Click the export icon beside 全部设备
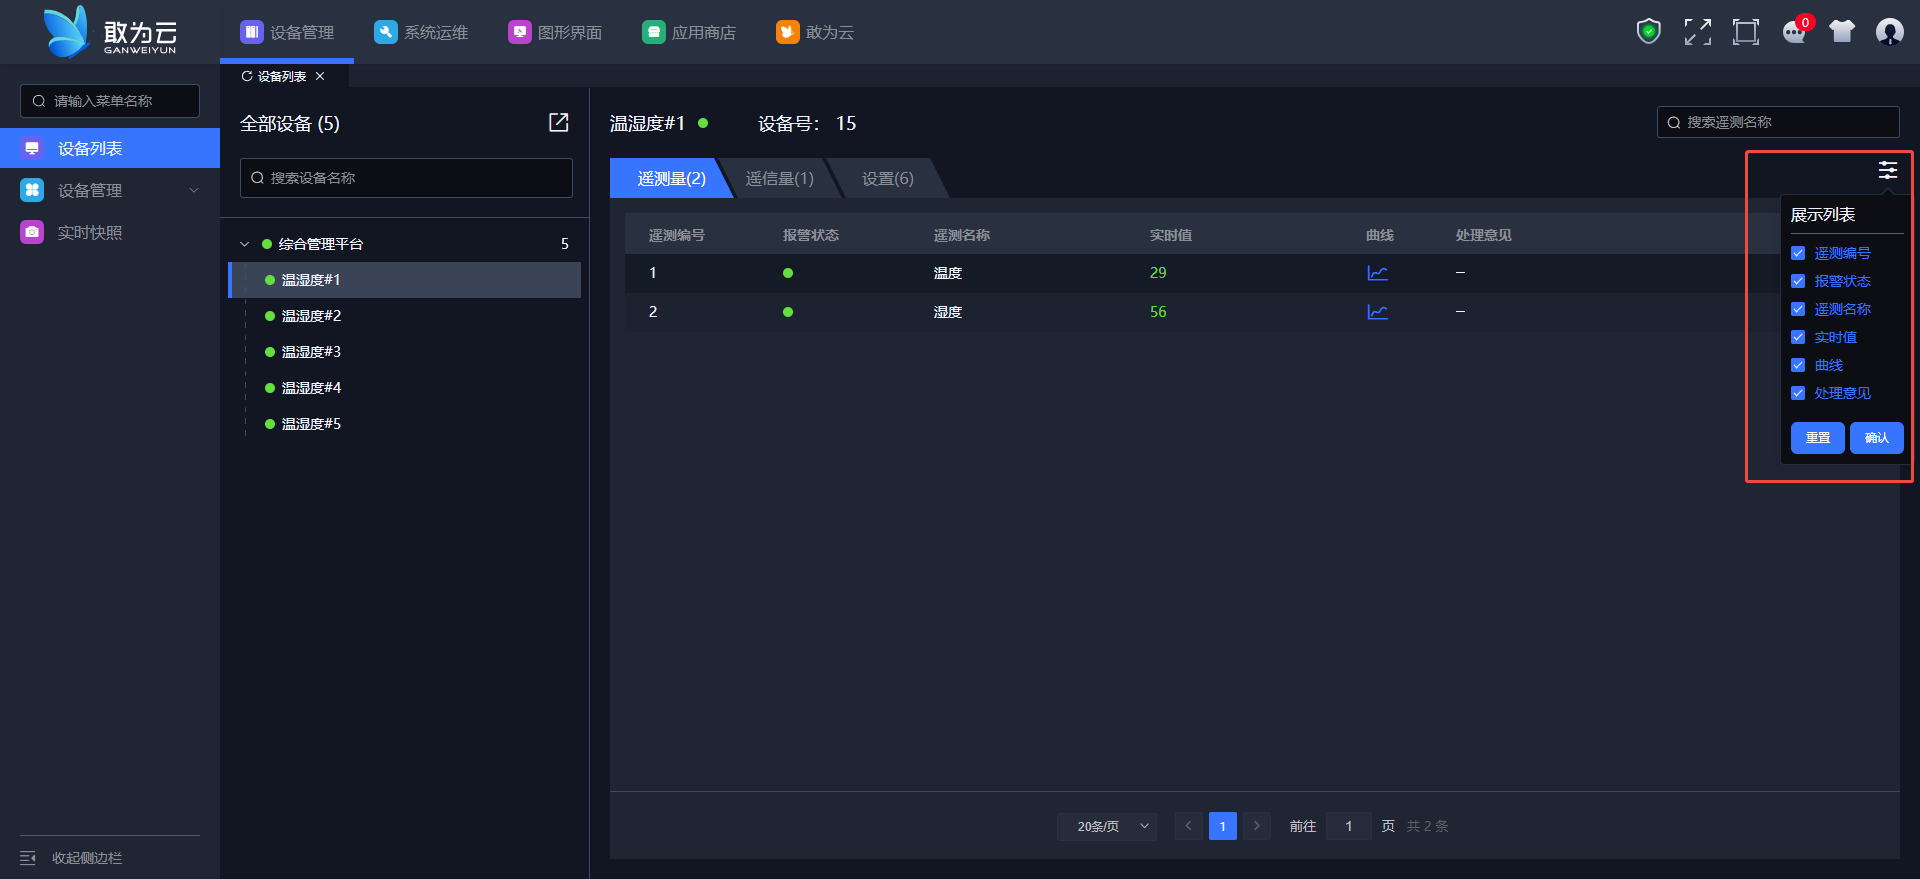This screenshot has height=879, width=1920. (559, 122)
